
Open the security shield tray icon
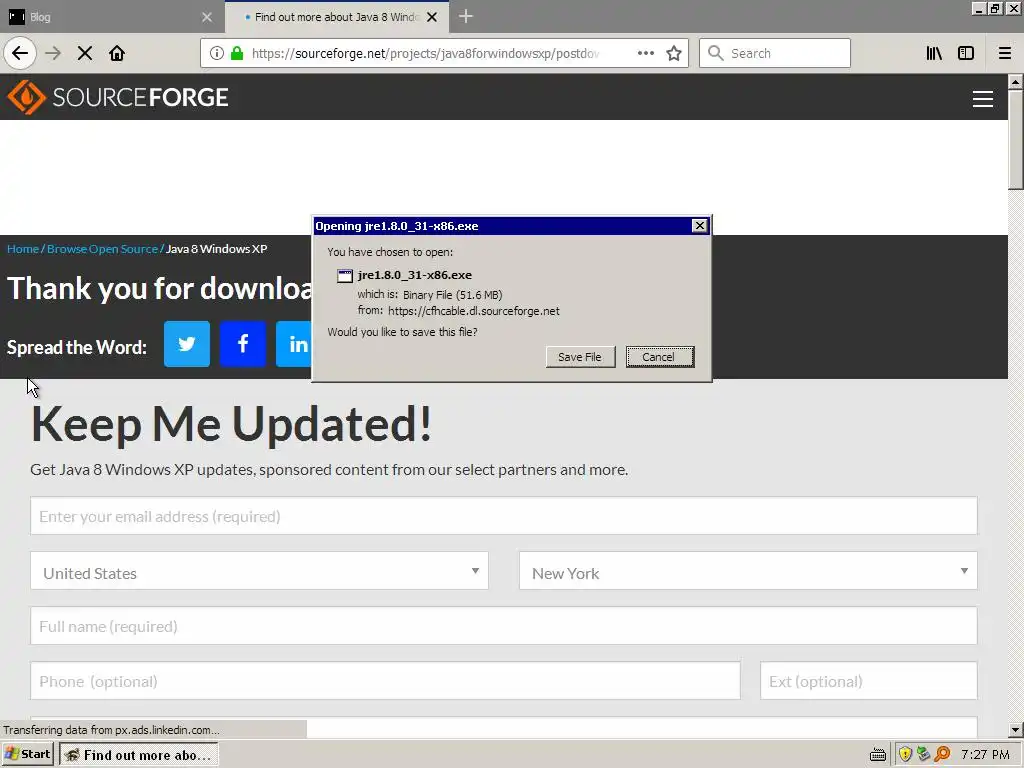coord(904,754)
